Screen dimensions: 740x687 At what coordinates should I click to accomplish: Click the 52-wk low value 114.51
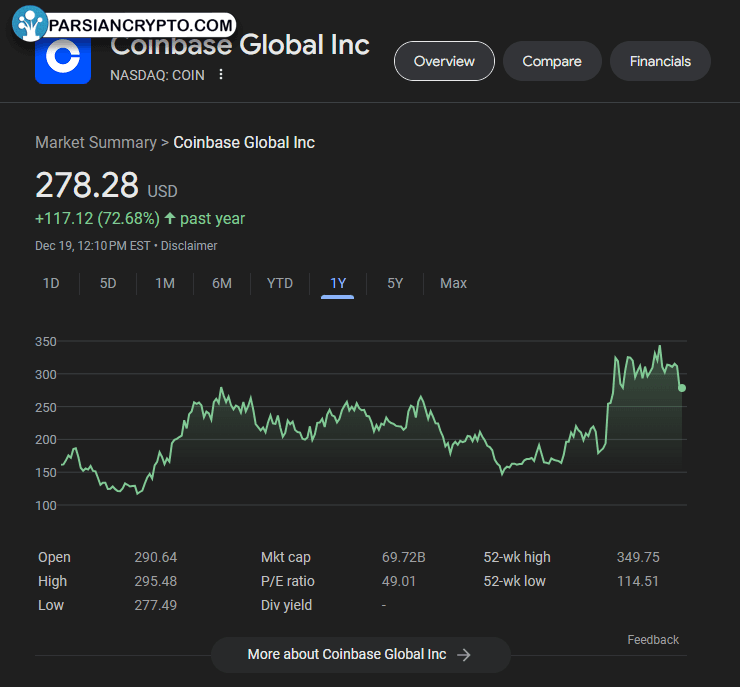(x=638, y=581)
